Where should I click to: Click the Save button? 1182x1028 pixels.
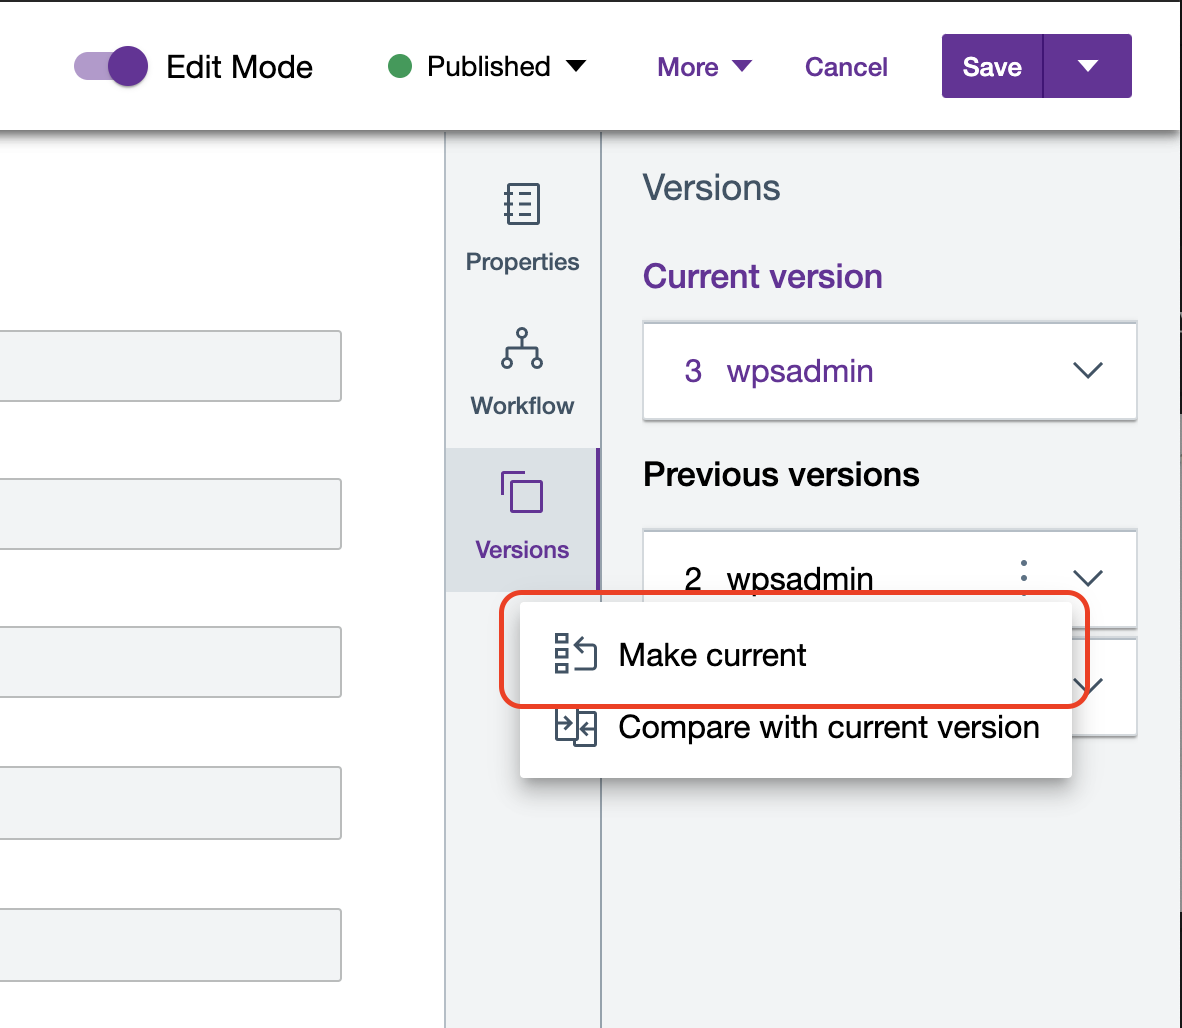(x=992, y=67)
